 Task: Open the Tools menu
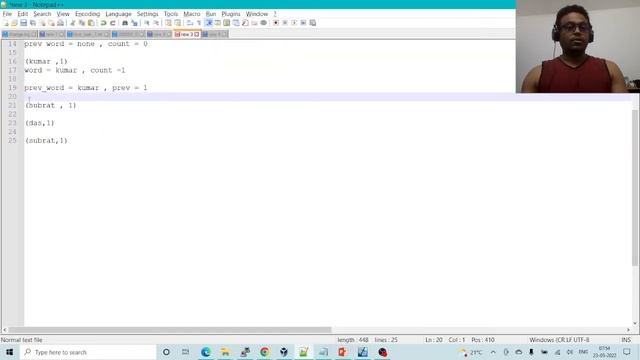pyautogui.click(x=171, y=14)
